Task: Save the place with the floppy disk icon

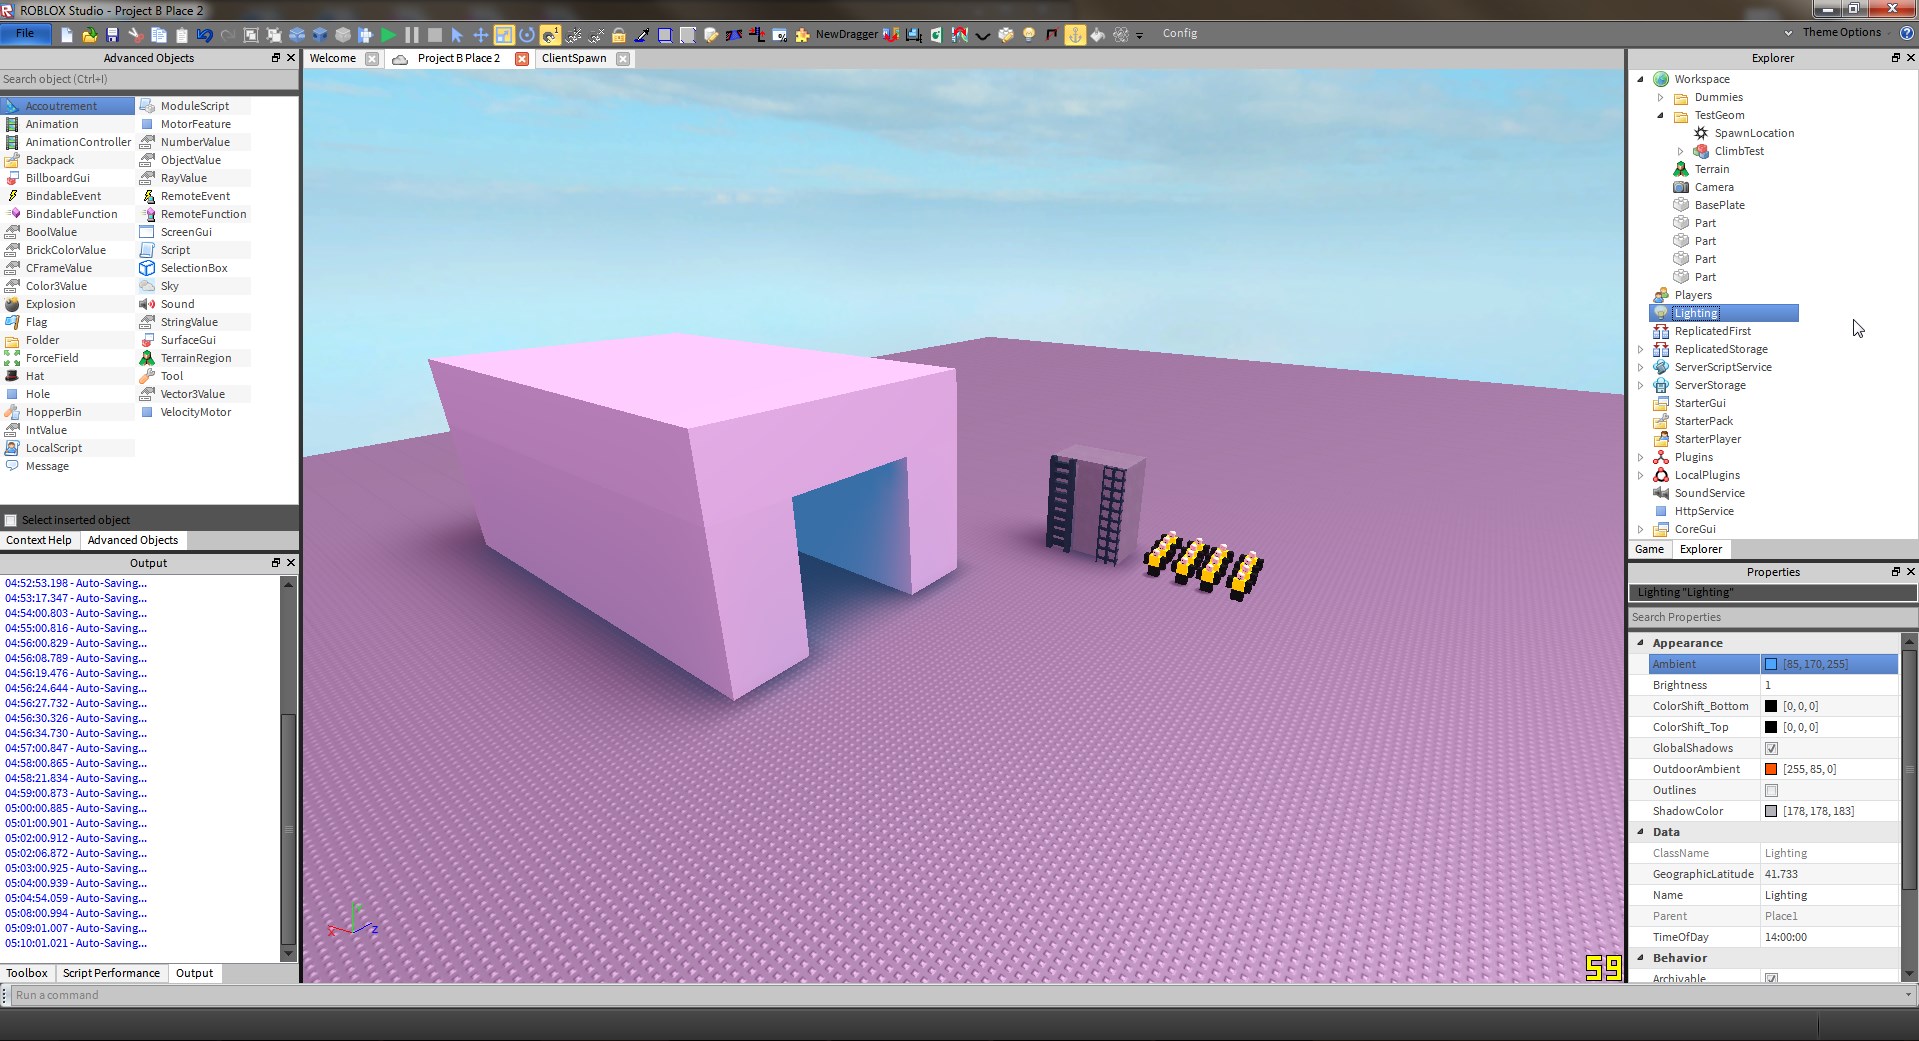Action: coord(112,35)
